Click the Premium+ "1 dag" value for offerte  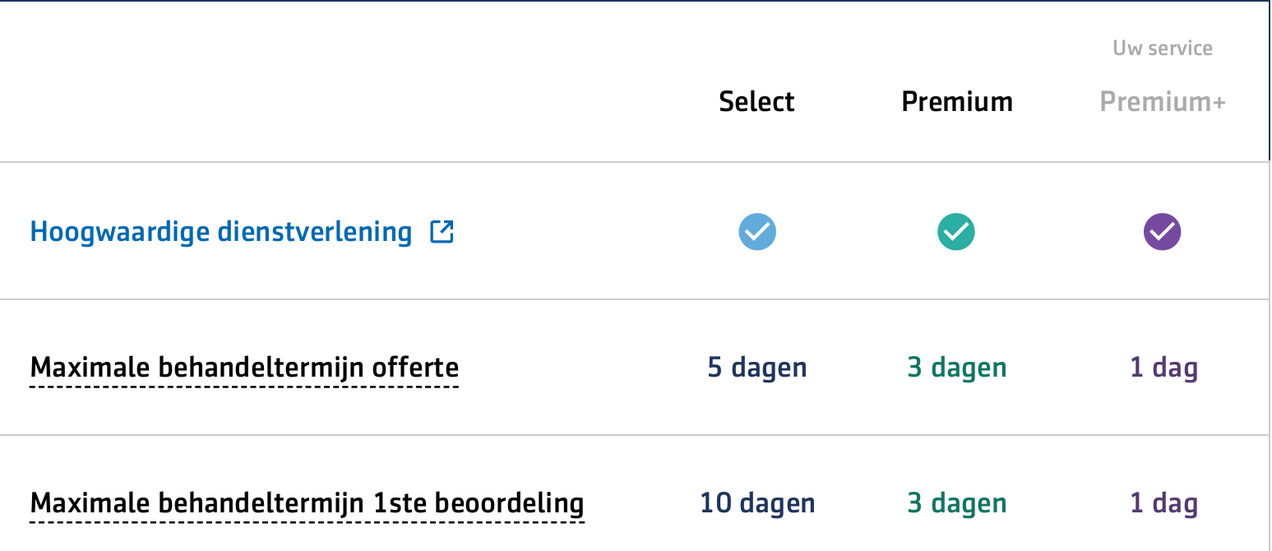coord(1163,368)
